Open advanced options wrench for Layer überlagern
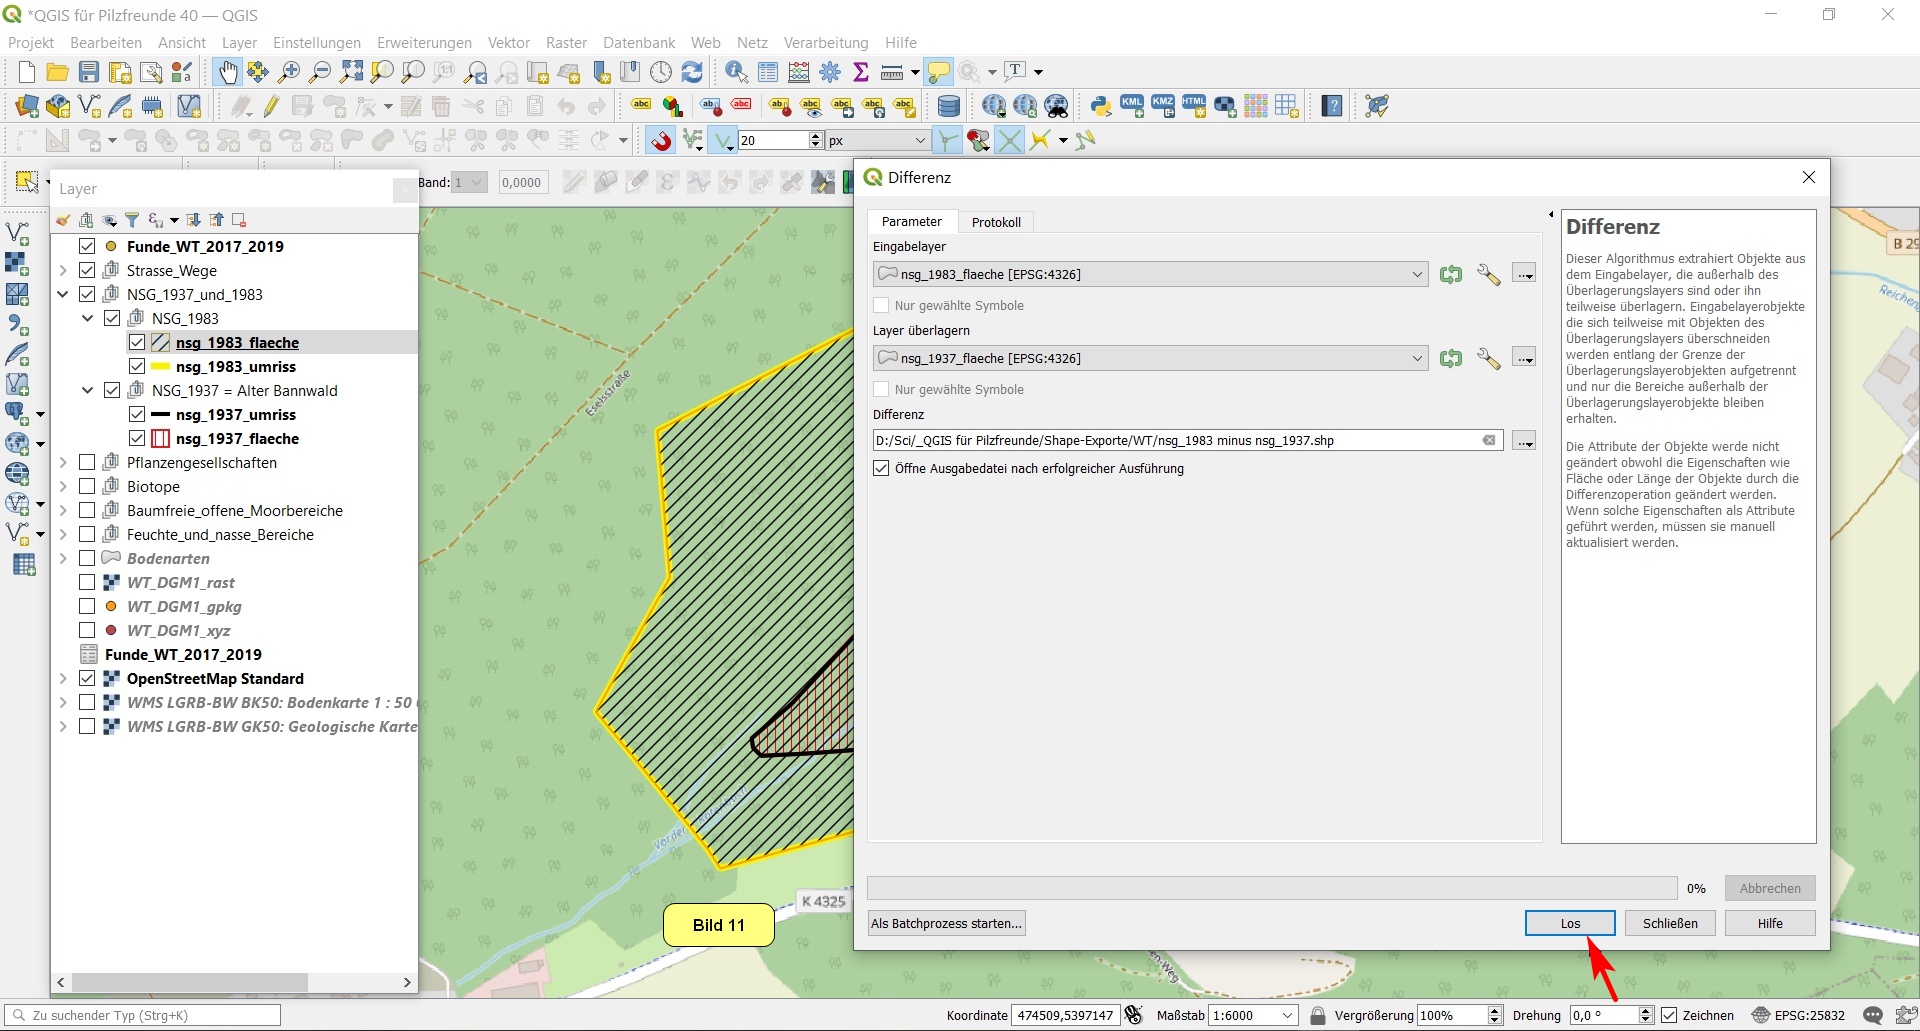Image resolution: width=1920 pixels, height=1031 pixels. [1488, 358]
